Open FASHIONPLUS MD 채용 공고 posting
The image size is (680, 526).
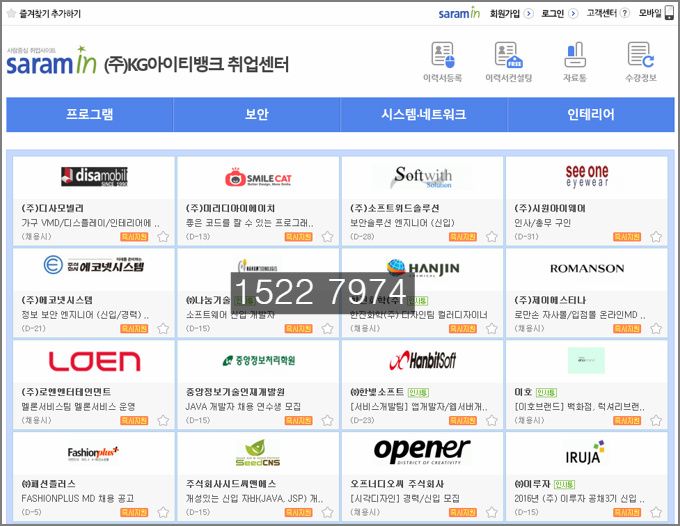(78, 499)
